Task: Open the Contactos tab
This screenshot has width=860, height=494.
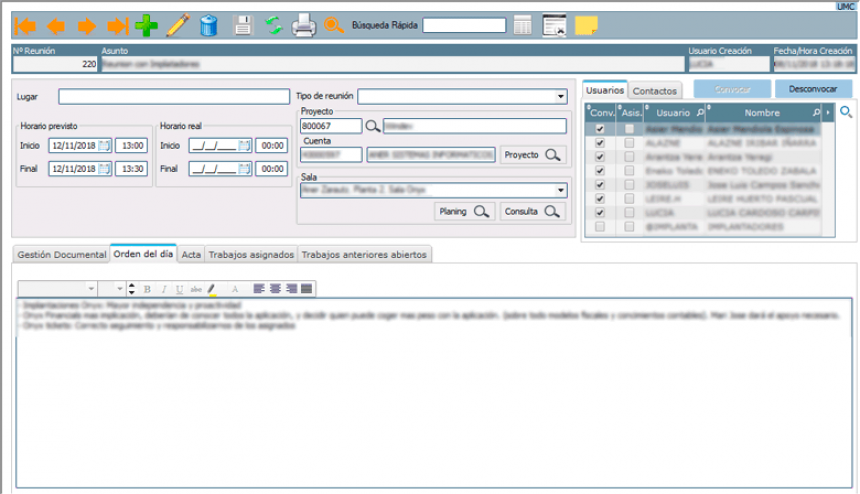Action: (x=655, y=91)
